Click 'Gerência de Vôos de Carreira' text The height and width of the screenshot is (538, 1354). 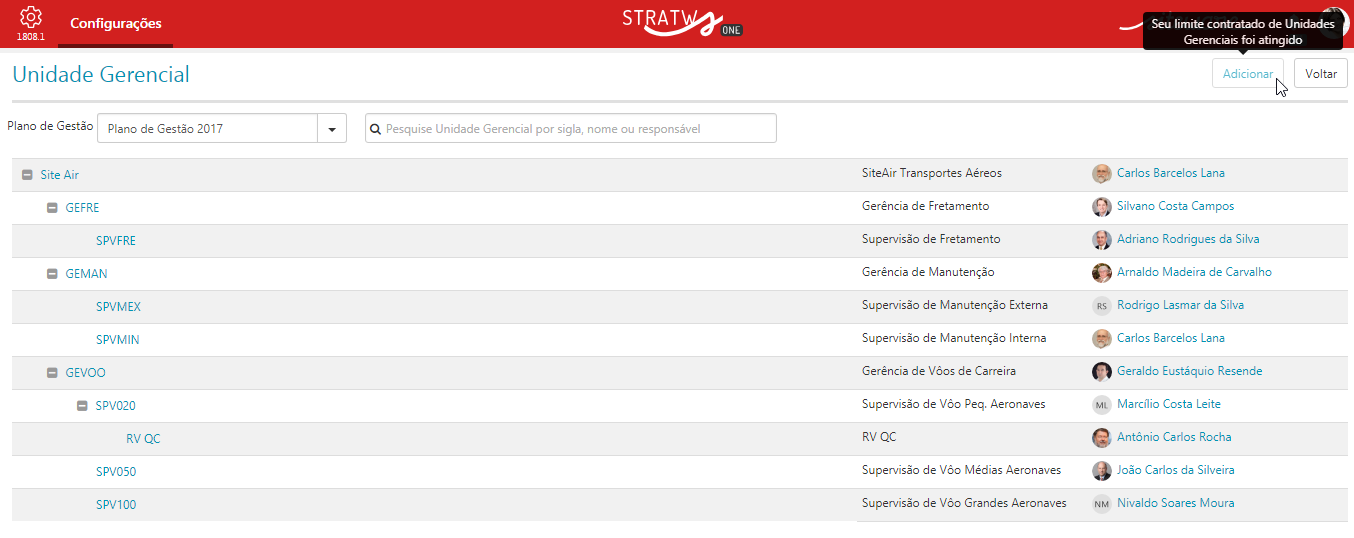click(x=939, y=371)
